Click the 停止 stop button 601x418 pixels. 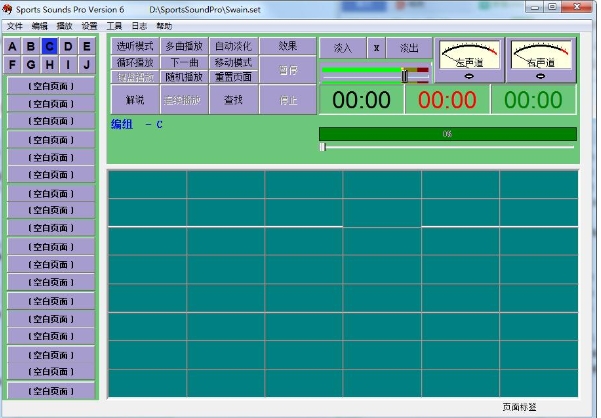[x=288, y=100]
